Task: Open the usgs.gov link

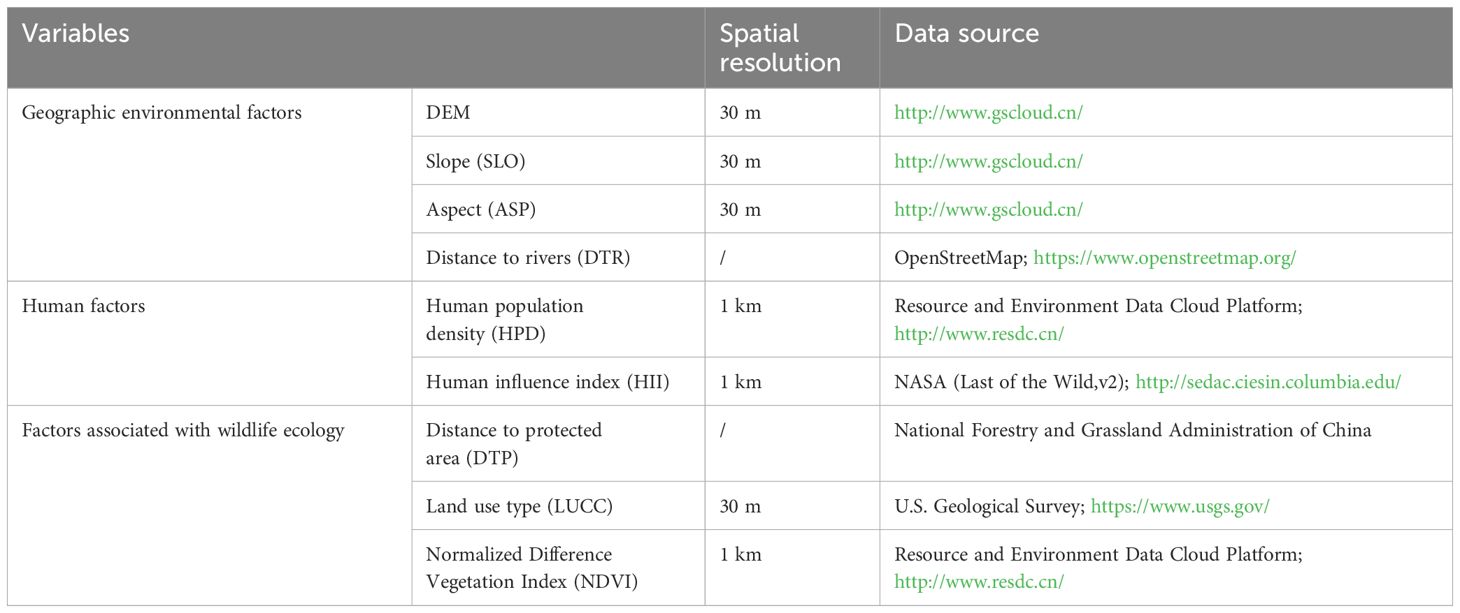Action: (x=1180, y=506)
